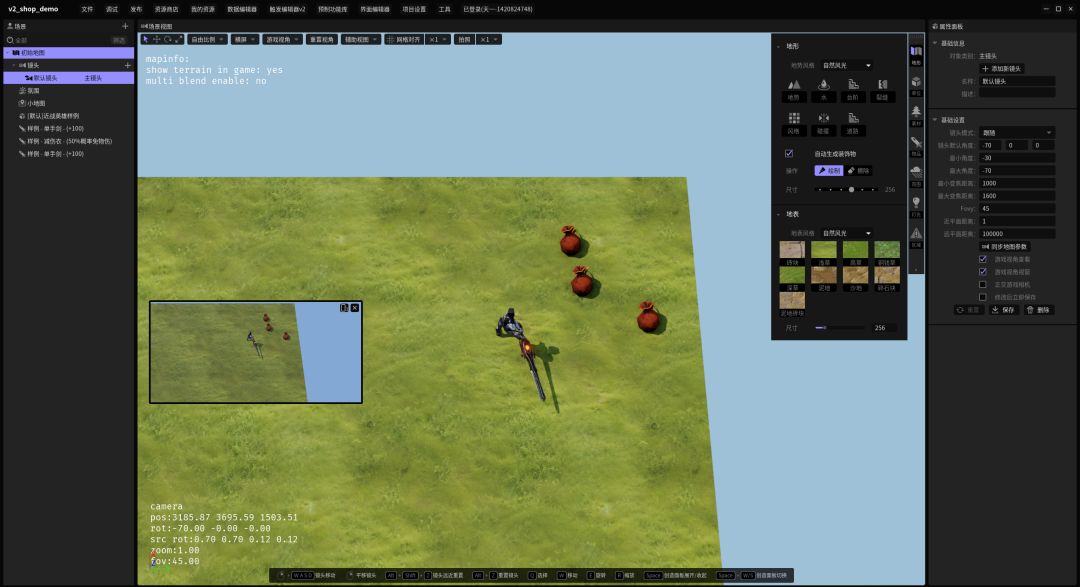
Task: Open the 游戏视角 view dropdown
Action: [282, 39]
